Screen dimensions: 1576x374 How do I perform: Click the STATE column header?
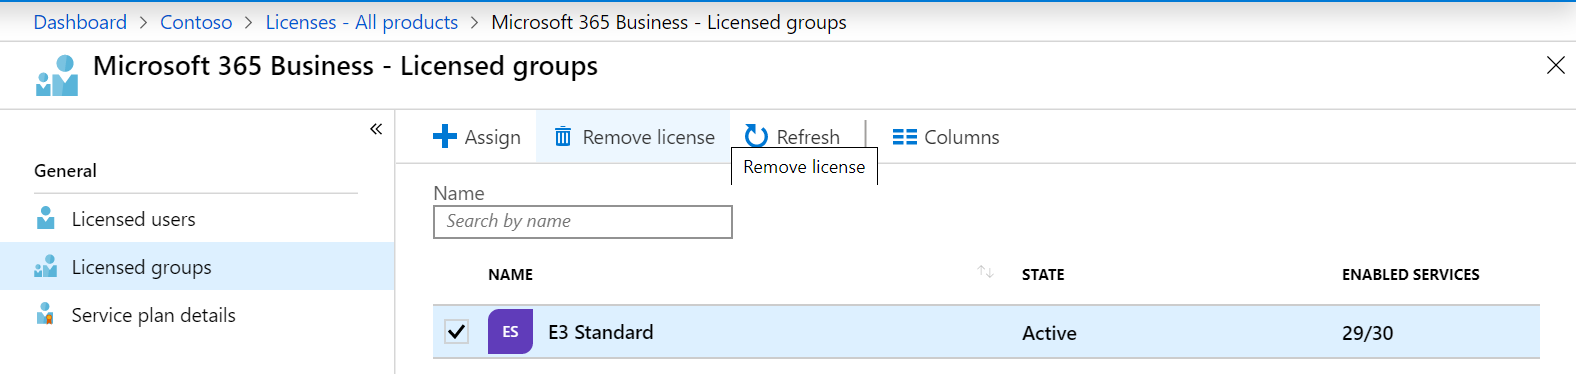click(x=1043, y=274)
